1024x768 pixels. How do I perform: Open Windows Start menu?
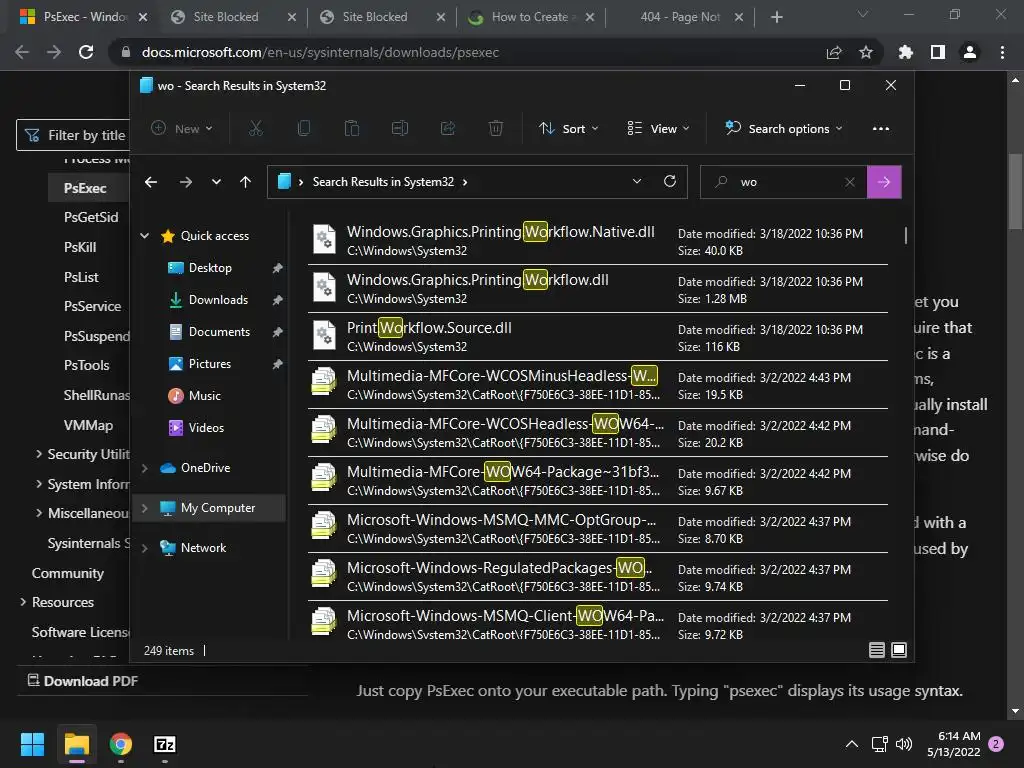point(32,744)
